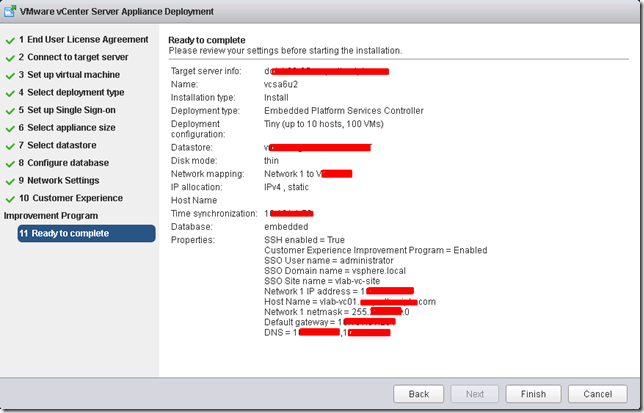644x413 pixels.
Task: Click the 'Network mapping:' label
Action: (207, 174)
